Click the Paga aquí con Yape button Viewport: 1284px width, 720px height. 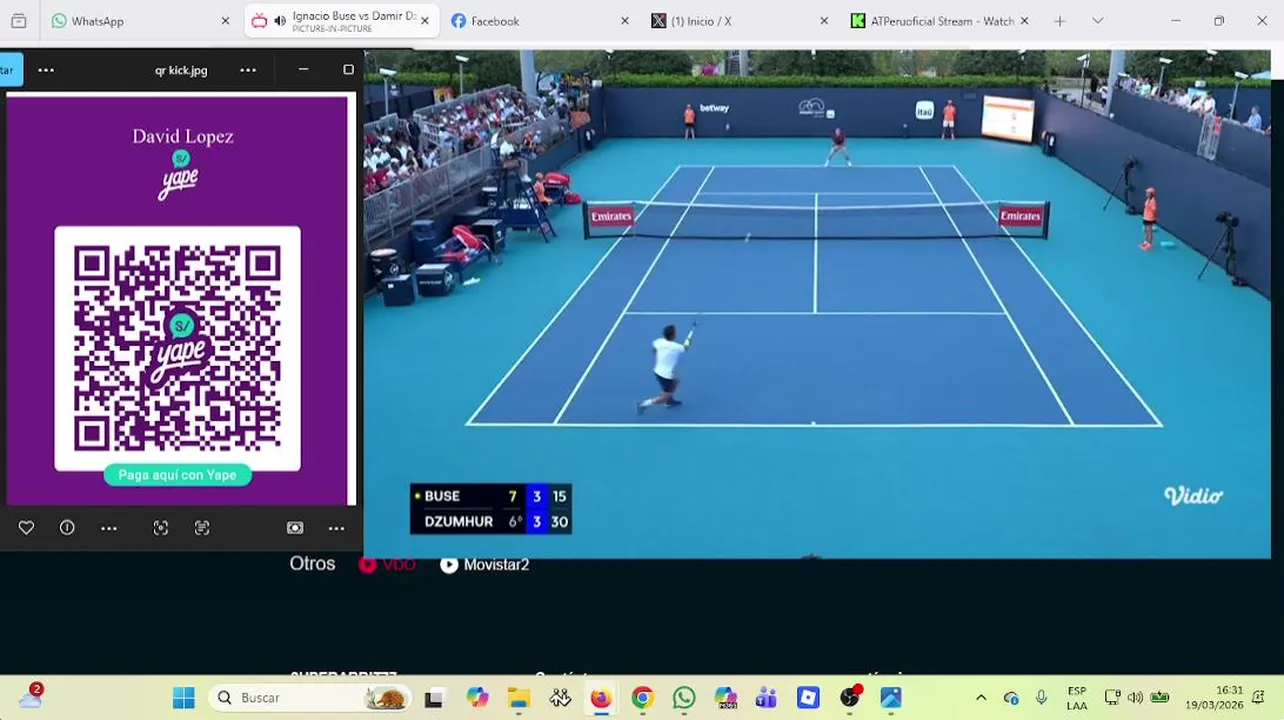(177, 475)
